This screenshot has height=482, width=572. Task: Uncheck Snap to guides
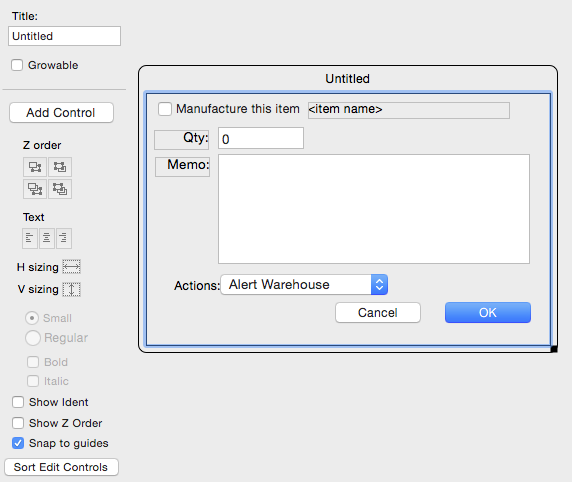[18, 443]
